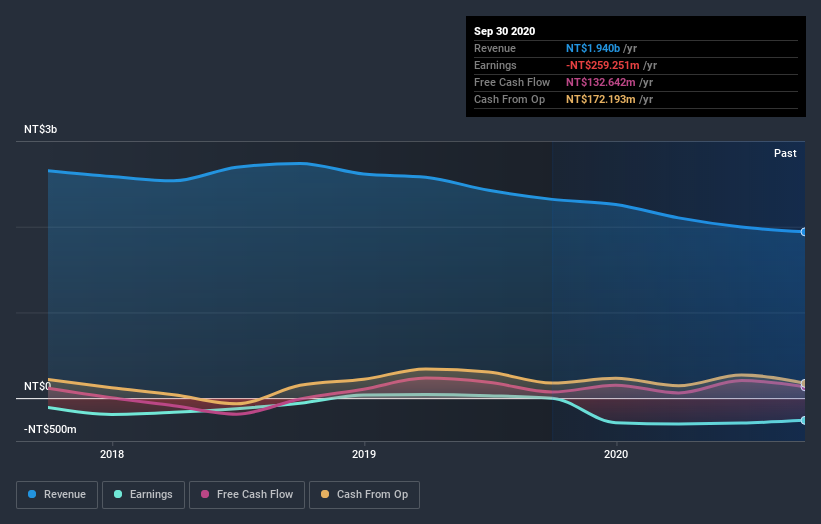The image size is (821, 524).
Task: Click the -NT$500m y-axis label
Action: [x=50, y=429]
